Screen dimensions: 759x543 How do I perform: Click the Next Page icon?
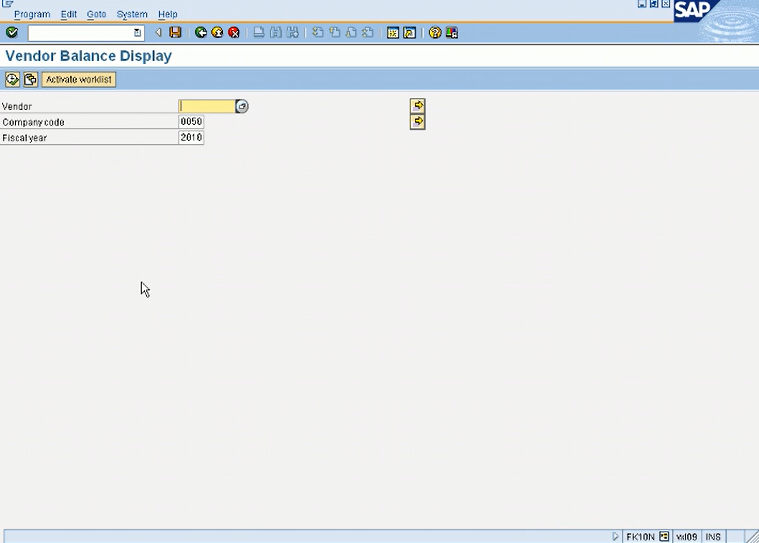click(x=351, y=32)
